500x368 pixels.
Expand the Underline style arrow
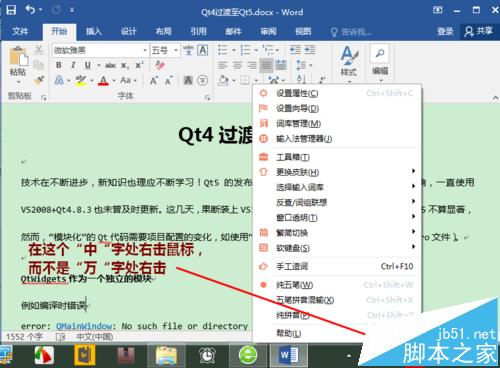pyautogui.click(x=99, y=65)
